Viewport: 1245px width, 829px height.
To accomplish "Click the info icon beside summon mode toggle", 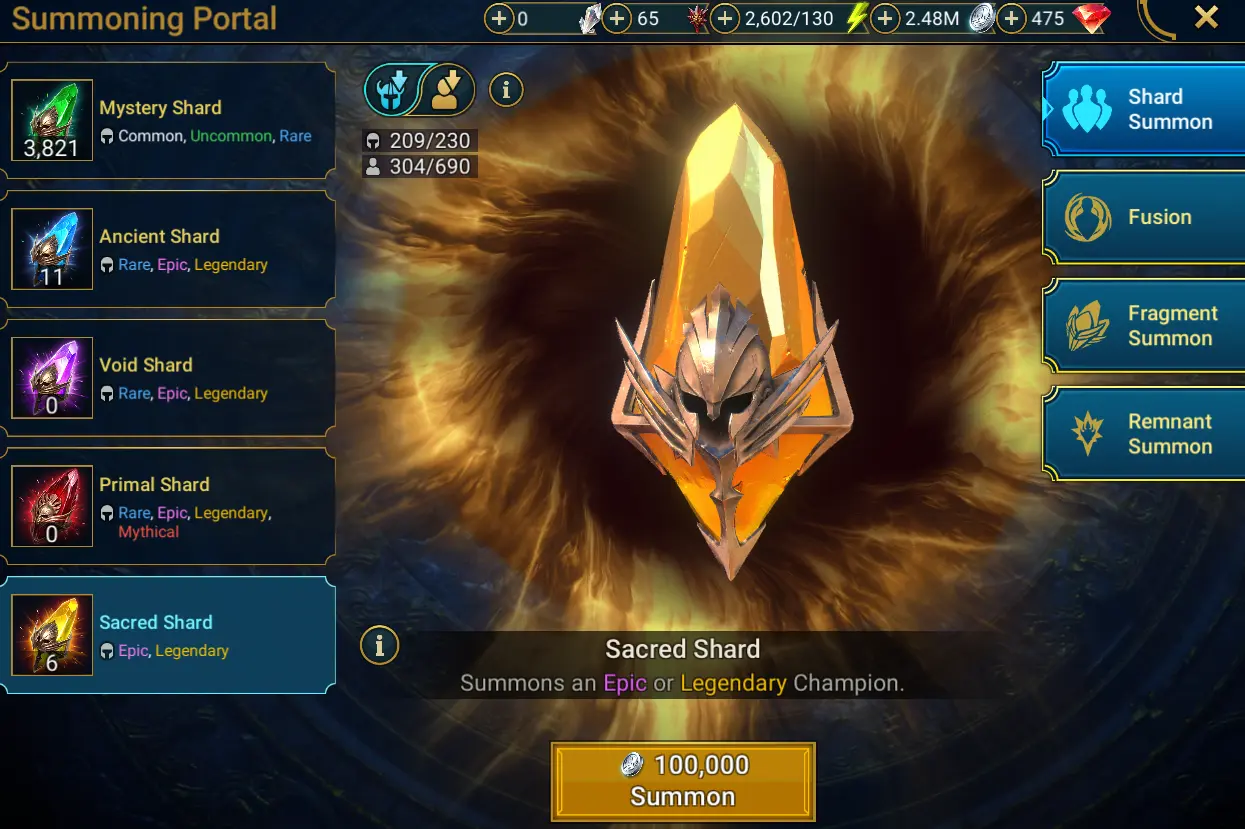I will pos(506,90).
